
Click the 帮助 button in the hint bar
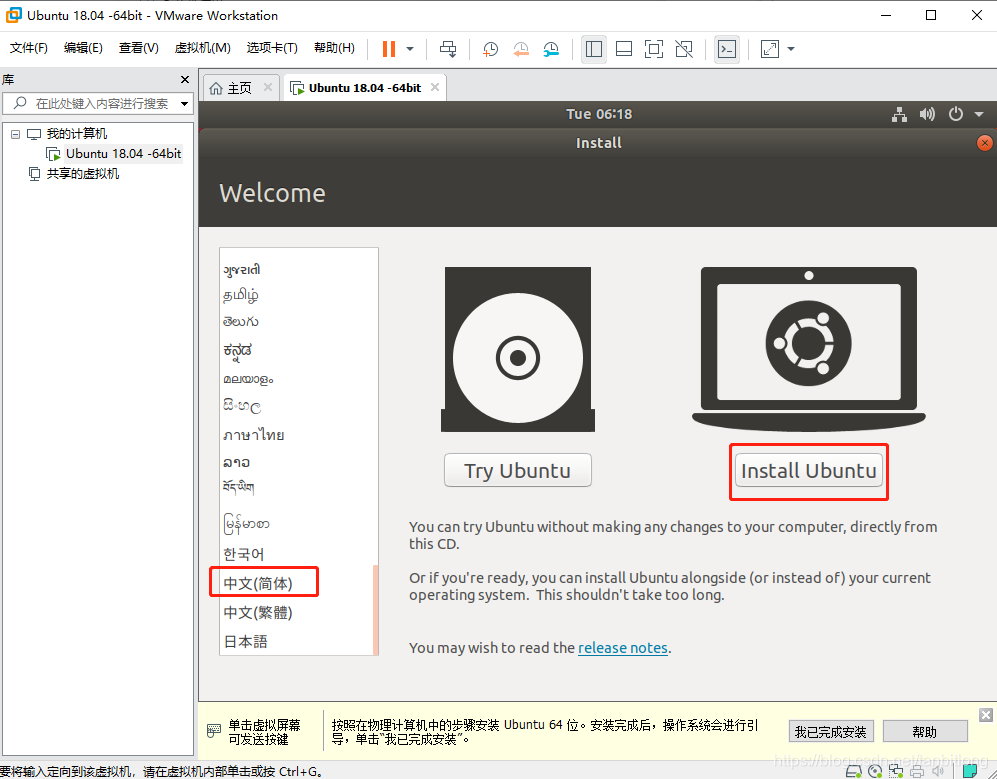[925, 732]
